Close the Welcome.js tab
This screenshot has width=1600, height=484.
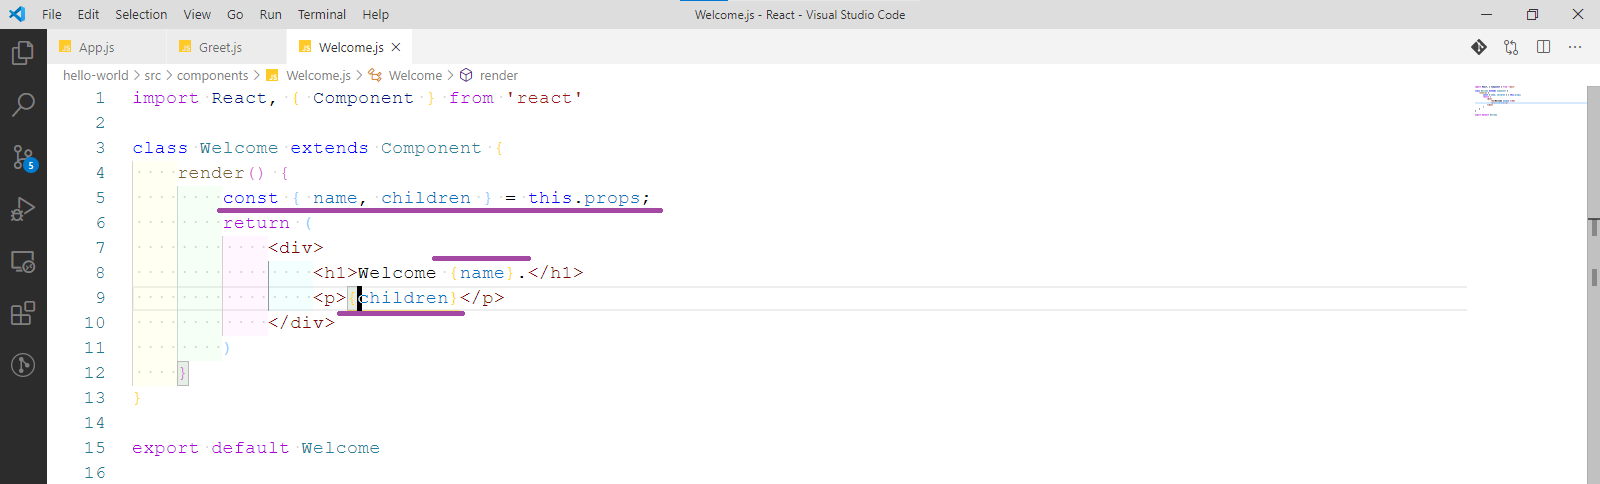(x=396, y=47)
